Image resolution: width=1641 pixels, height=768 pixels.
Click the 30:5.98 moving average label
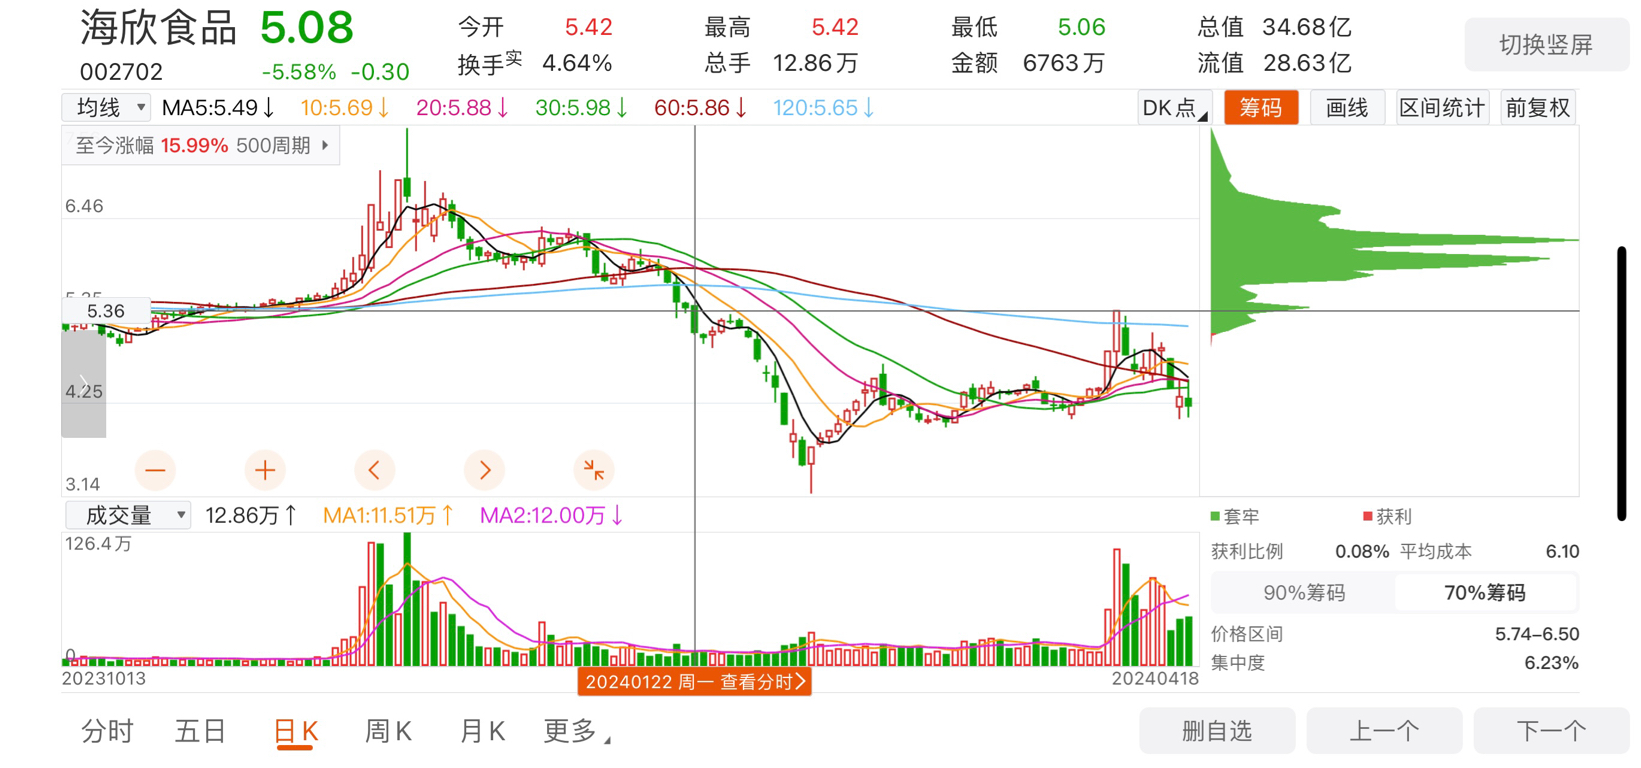point(582,108)
